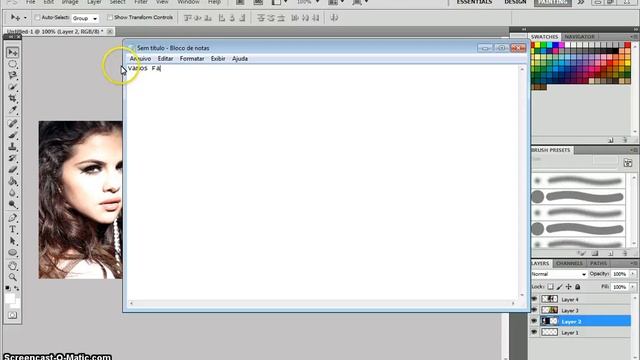This screenshot has height=360, width=640.
Task: Swap foreground and background colors
Action: [x=17, y=288]
